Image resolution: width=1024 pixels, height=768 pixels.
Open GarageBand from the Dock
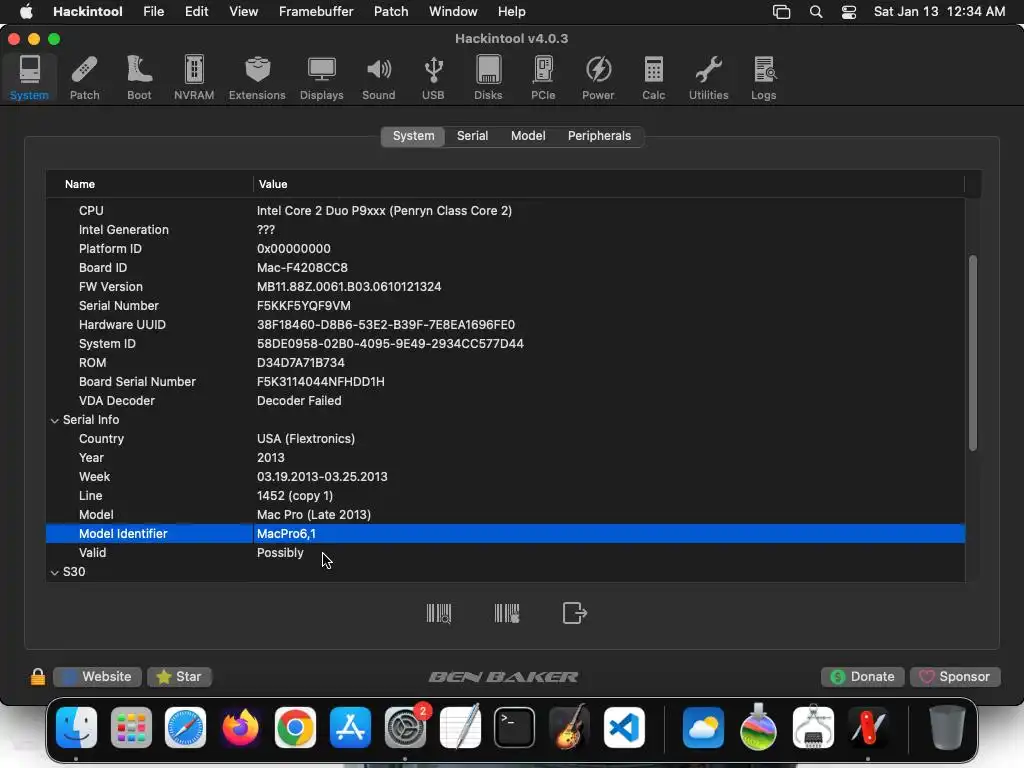[569, 727]
